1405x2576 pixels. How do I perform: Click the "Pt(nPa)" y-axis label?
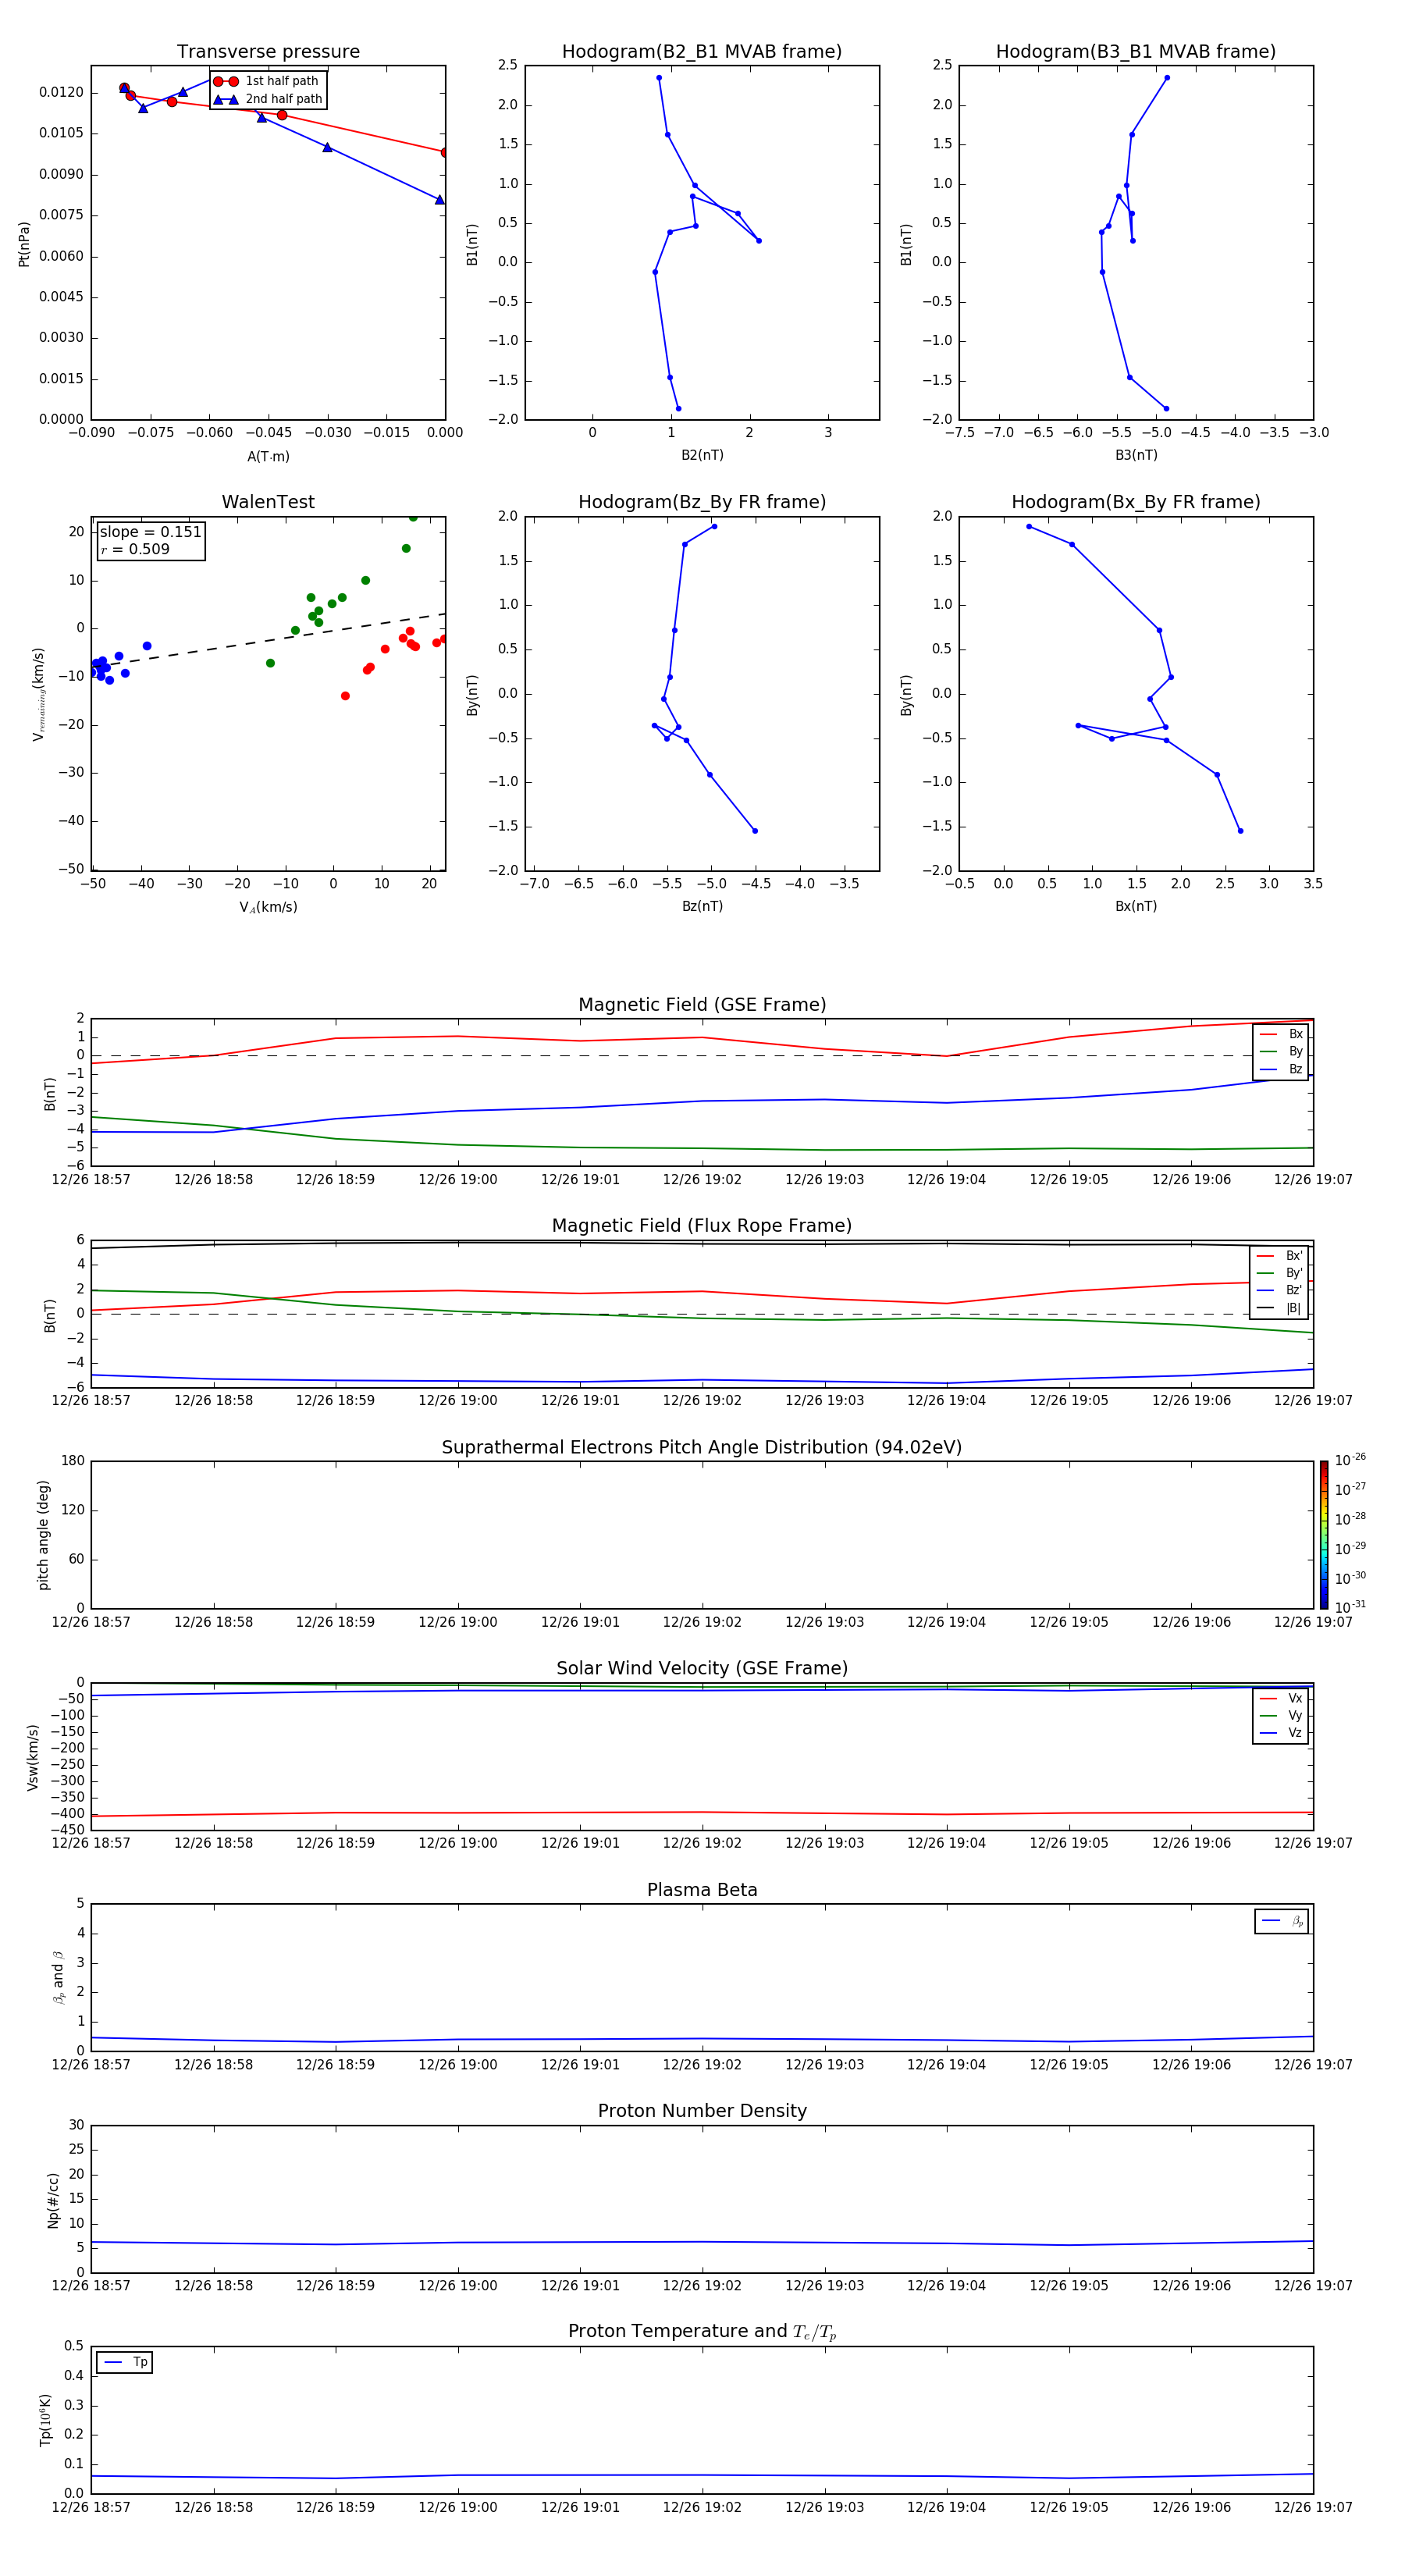point(24,243)
